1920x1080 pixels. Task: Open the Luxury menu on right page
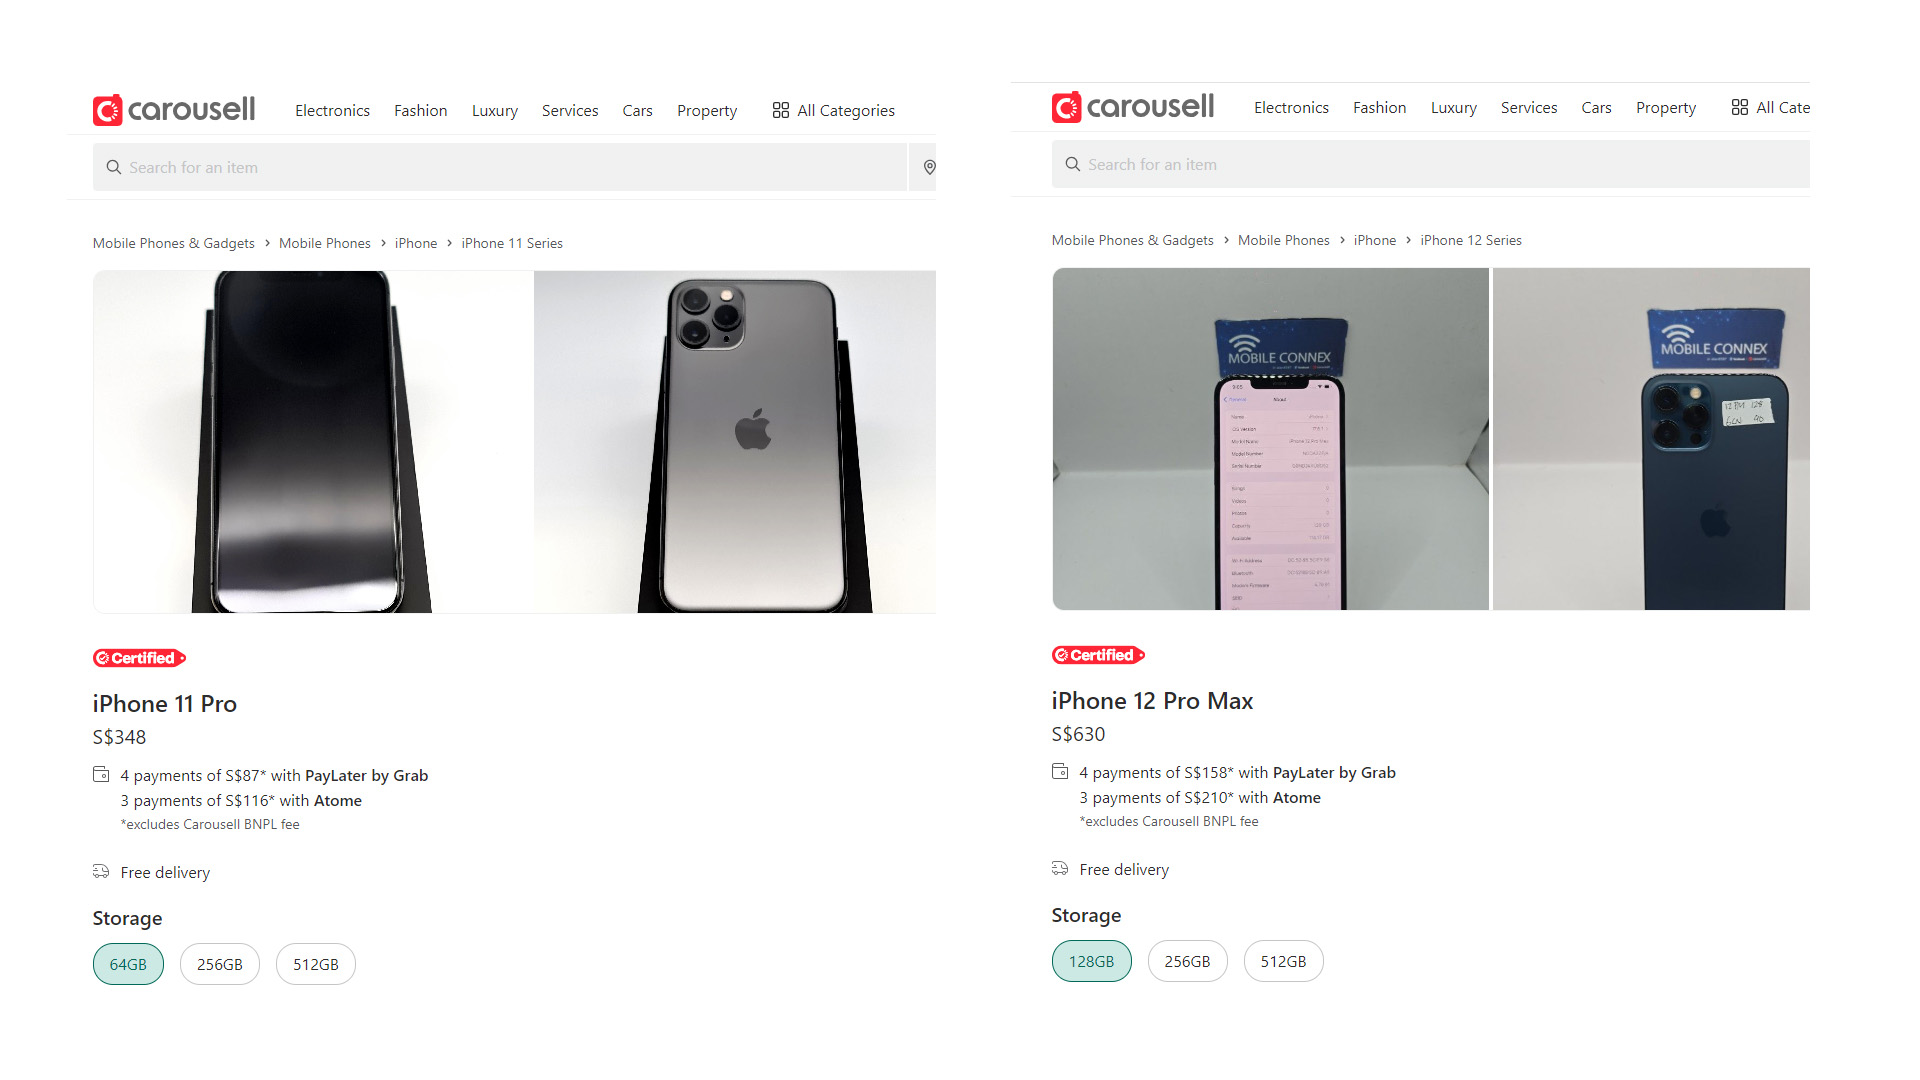1453,107
